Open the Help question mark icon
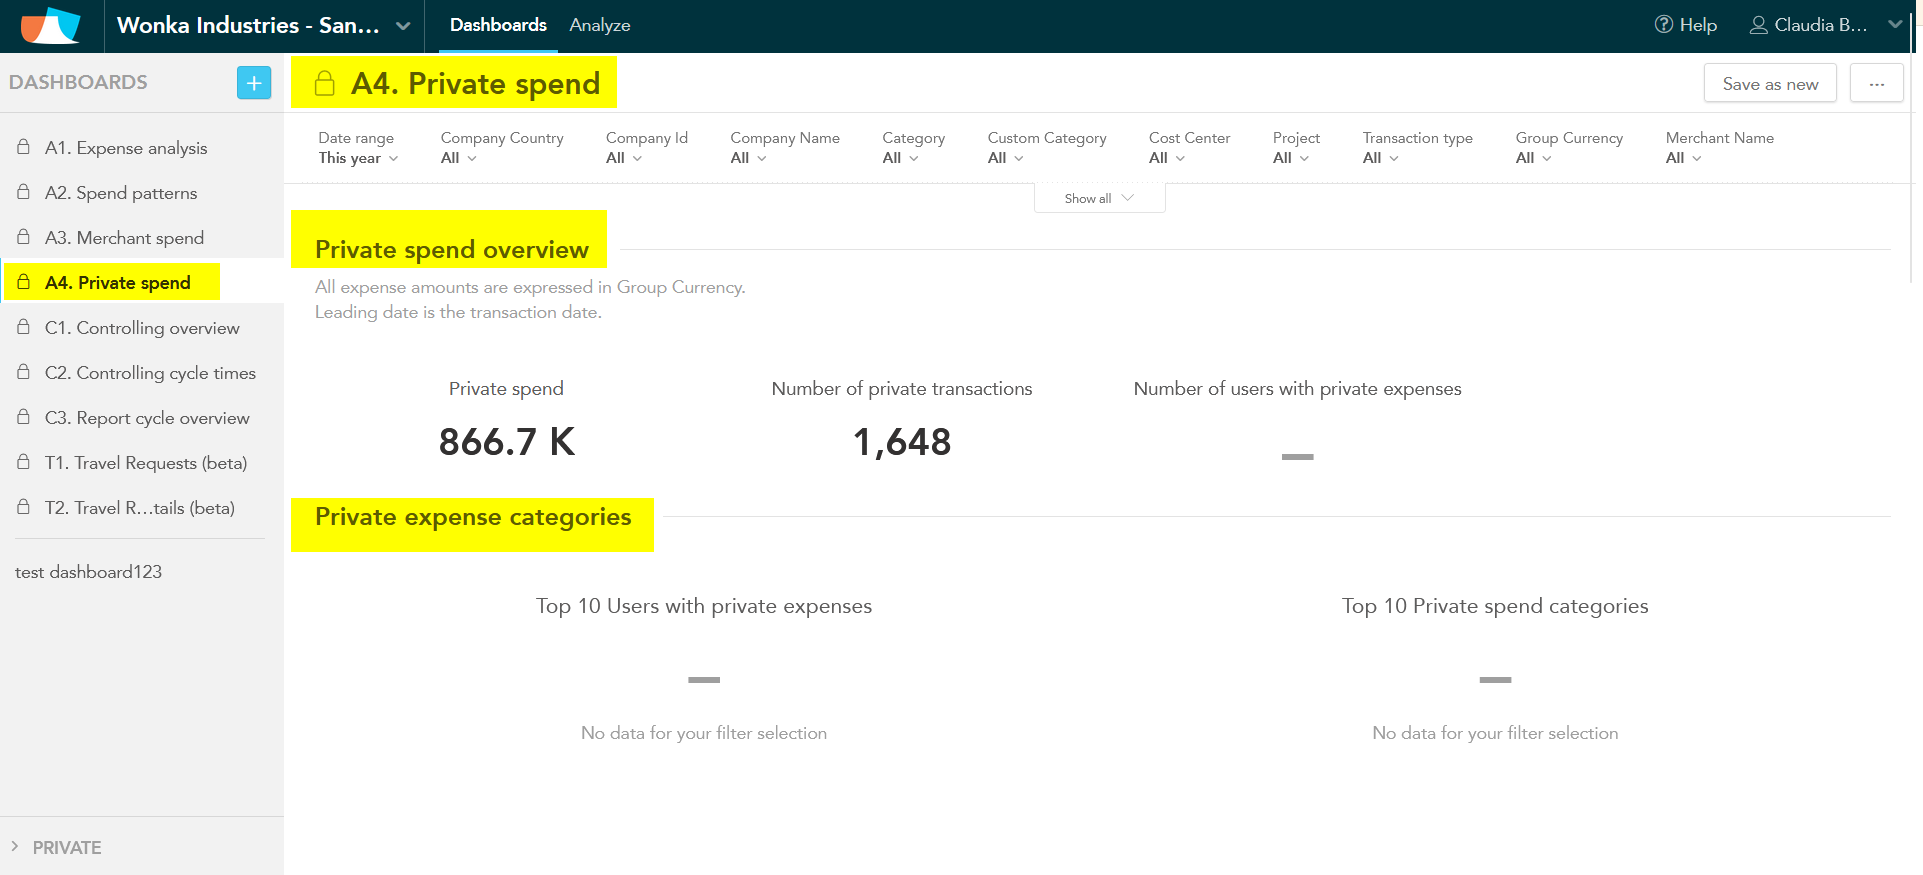1923x875 pixels. pyautogui.click(x=1663, y=25)
